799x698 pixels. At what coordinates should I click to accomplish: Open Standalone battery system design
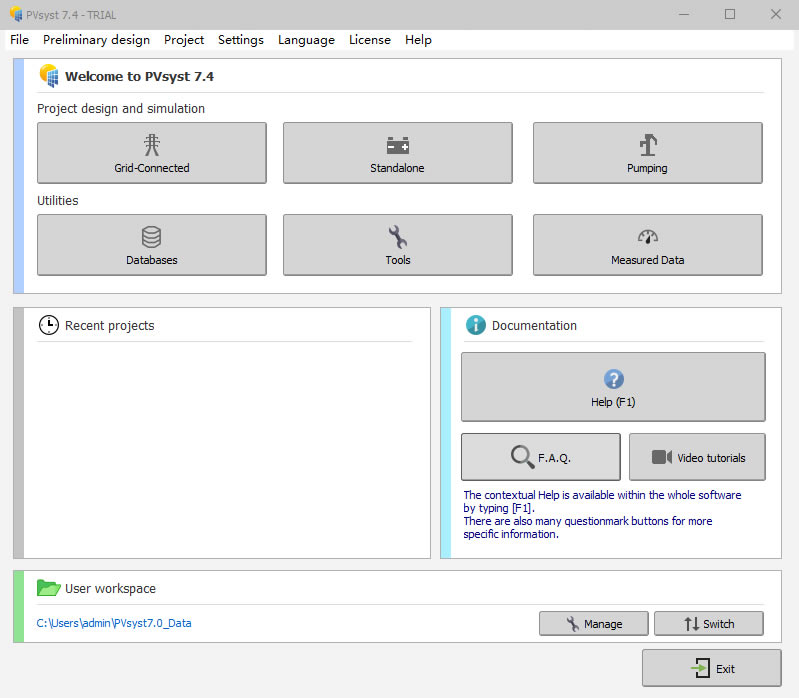(x=397, y=153)
